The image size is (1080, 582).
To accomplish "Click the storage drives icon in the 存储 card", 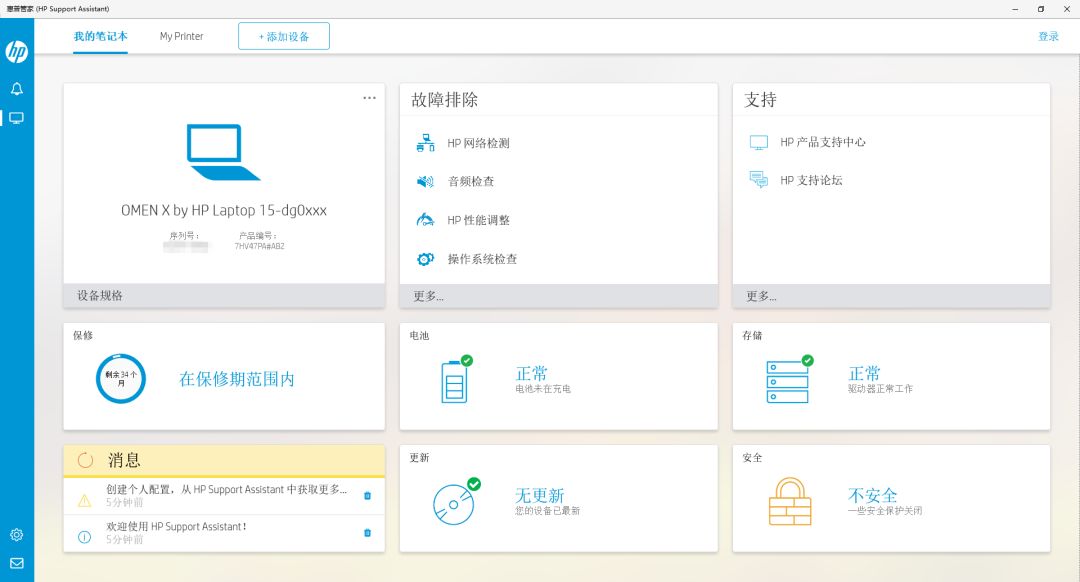I will [x=789, y=380].
